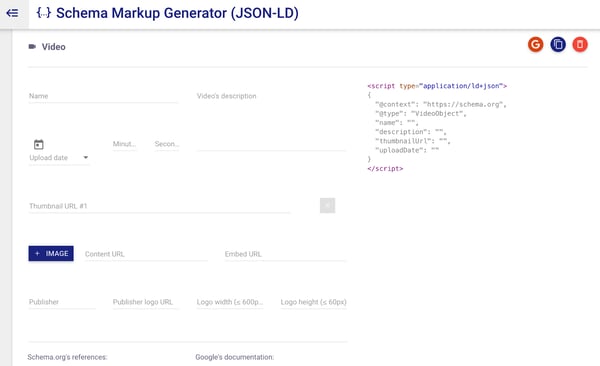
Task: Select the Logo width field
Action: [230, 302]
